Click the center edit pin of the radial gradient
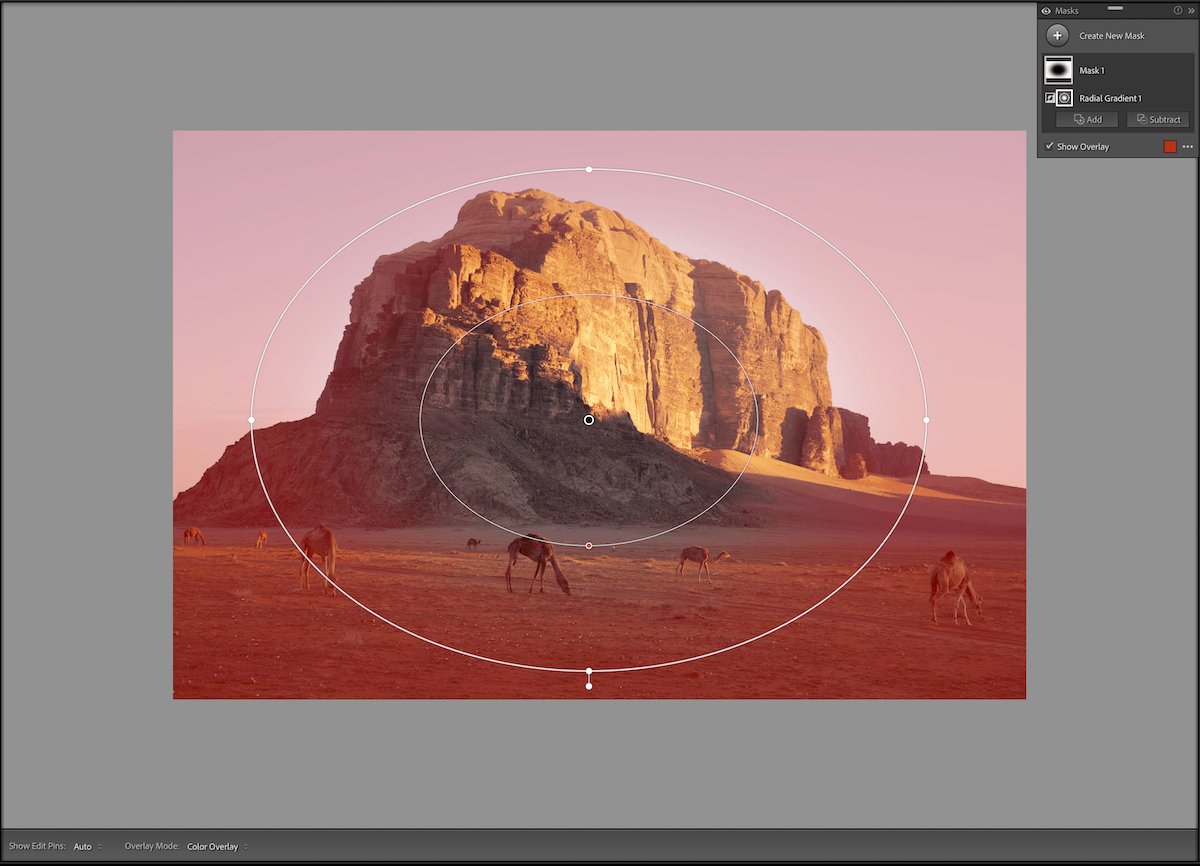Image resolution: width=1200 pixels, height=866 pixels. (x=588, y=420)
